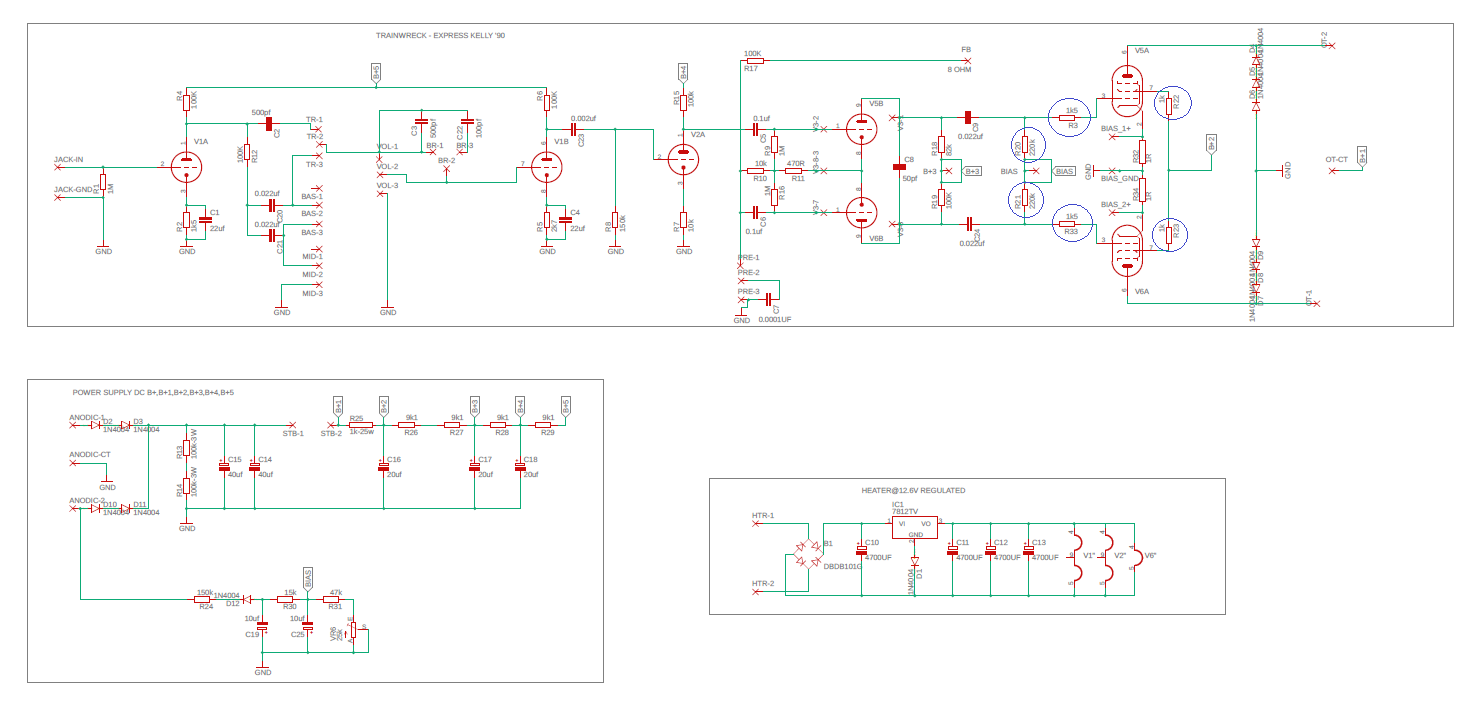Select the VOL-3 connection pad
Image resolution: width=1474 pixels, height=707 pixels.
click(x=381, y=194)
